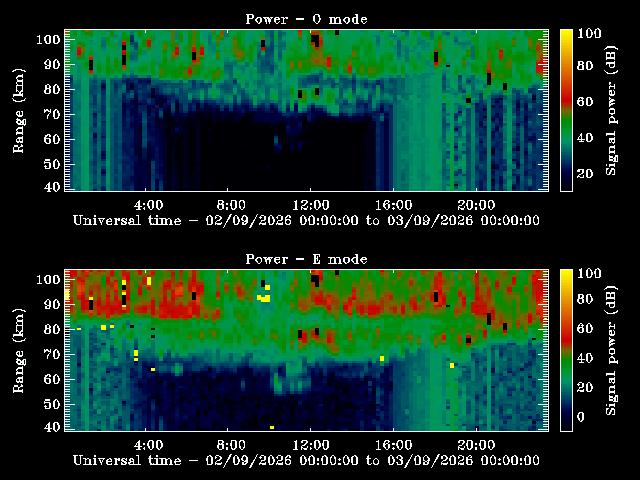
Task: Click the '40' range tick on O mode axis
Action: (x=53, y=187)
